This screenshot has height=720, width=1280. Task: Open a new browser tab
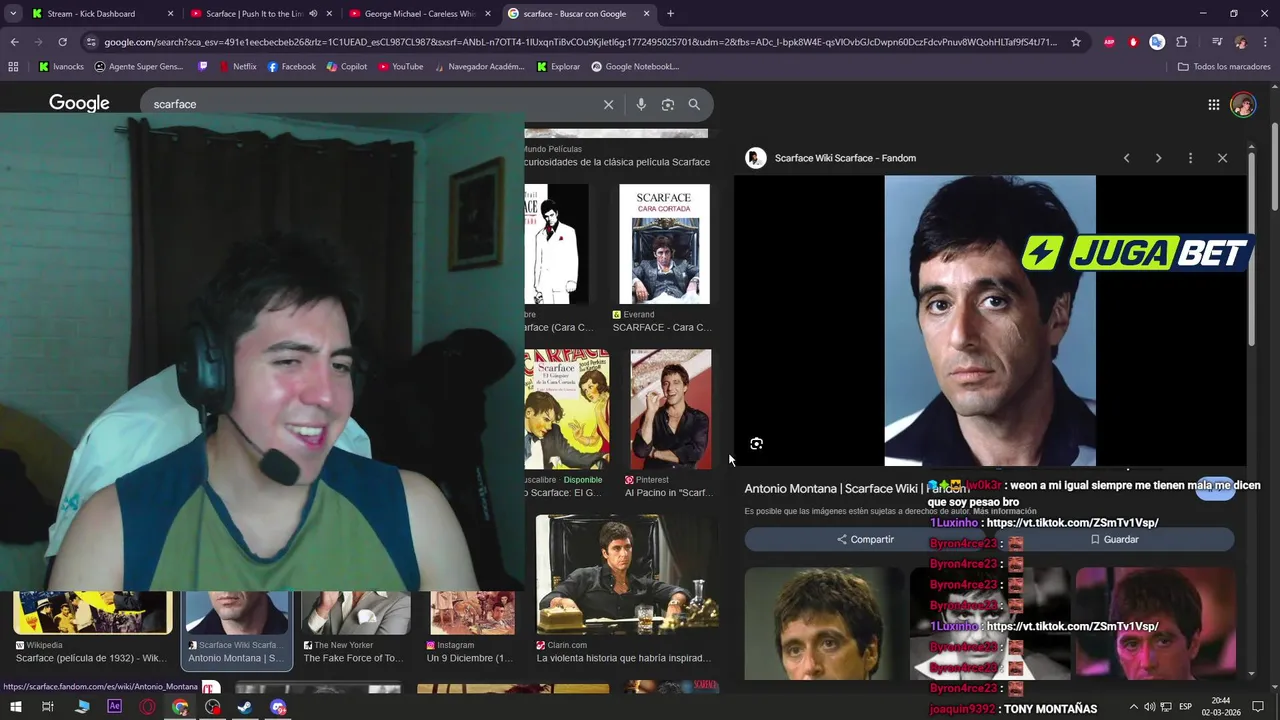(x=670, y=14)
